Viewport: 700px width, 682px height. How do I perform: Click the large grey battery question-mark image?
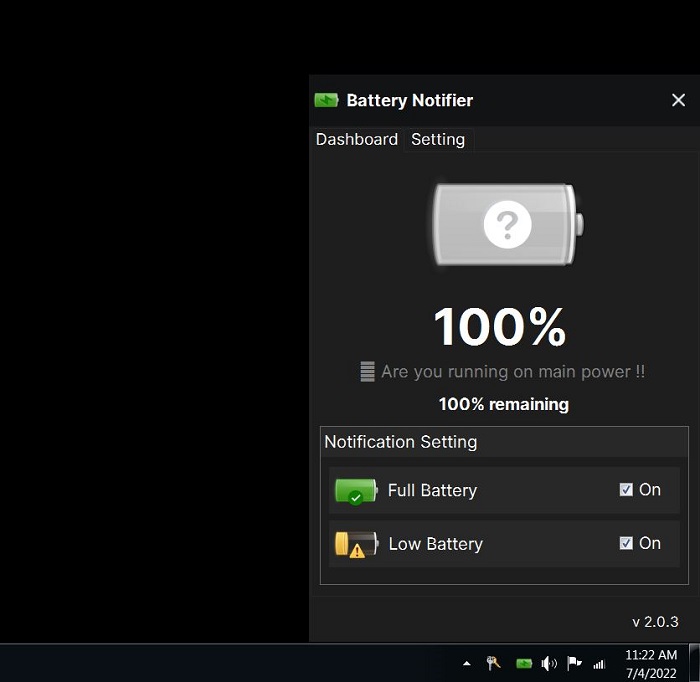pos(508,224)
